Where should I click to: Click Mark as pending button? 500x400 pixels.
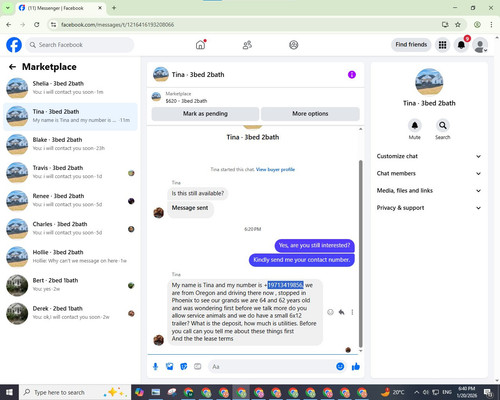click(x=205, y=114)
